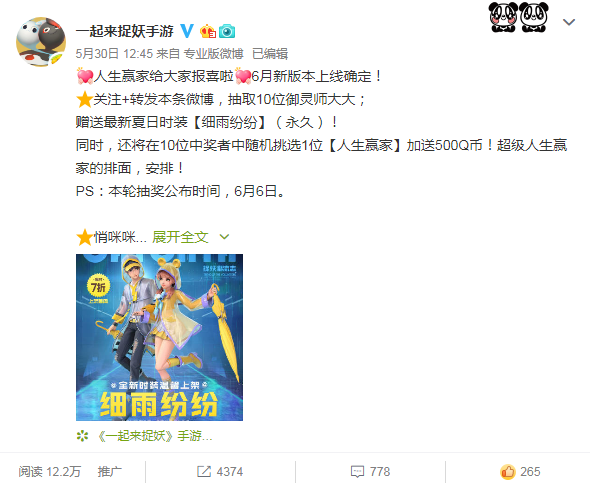Open the 一起来捉妖手游 profile name
The height and width of the screenshot is (488, 590).
coord(125,31)
